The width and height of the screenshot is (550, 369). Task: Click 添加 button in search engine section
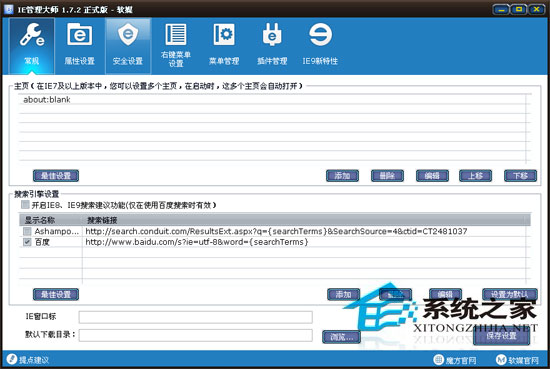tap(344, 294)
